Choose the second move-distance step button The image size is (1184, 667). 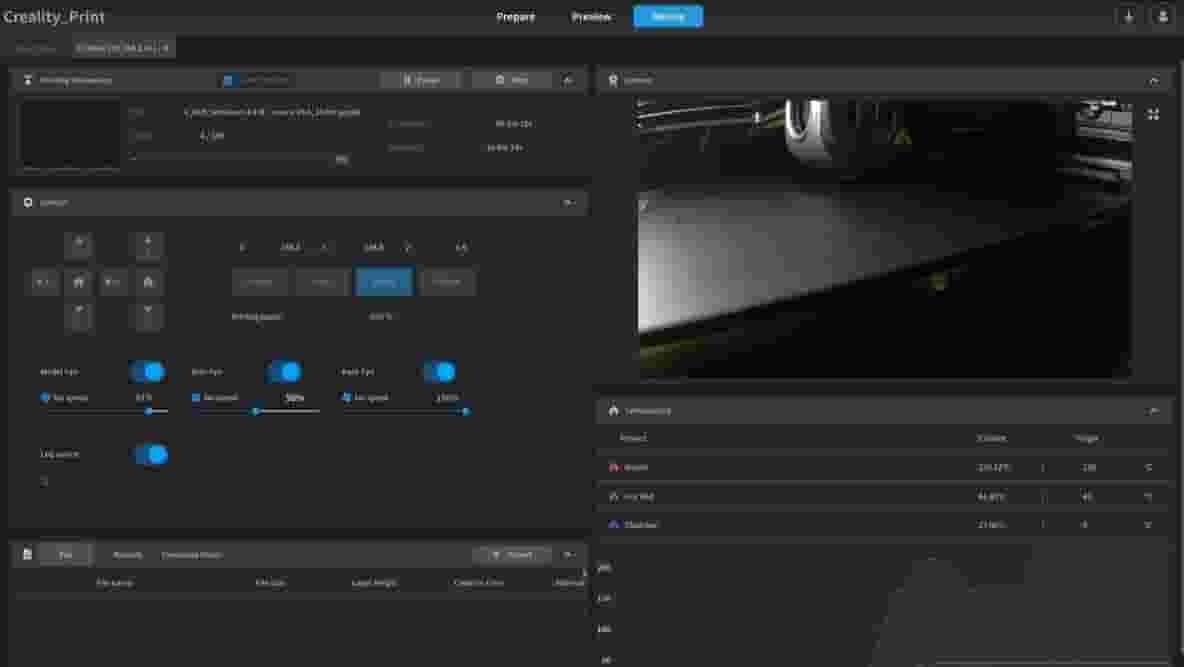click(x=322, y=282)
